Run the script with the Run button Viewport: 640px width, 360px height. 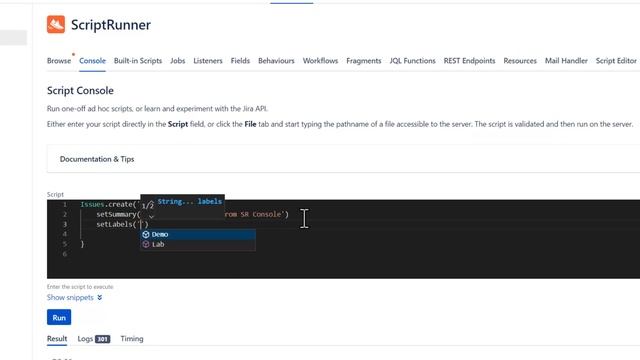[x=59, y=317]
